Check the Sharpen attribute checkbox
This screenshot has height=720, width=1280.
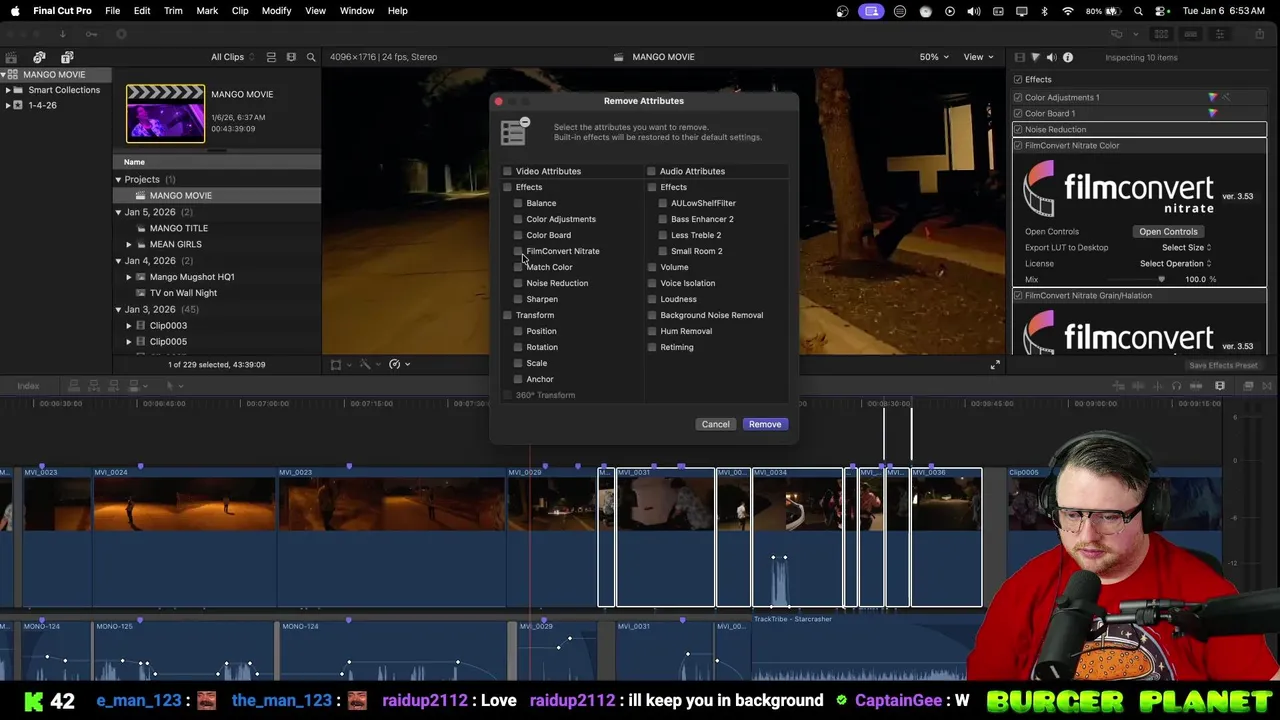(518, 299)
